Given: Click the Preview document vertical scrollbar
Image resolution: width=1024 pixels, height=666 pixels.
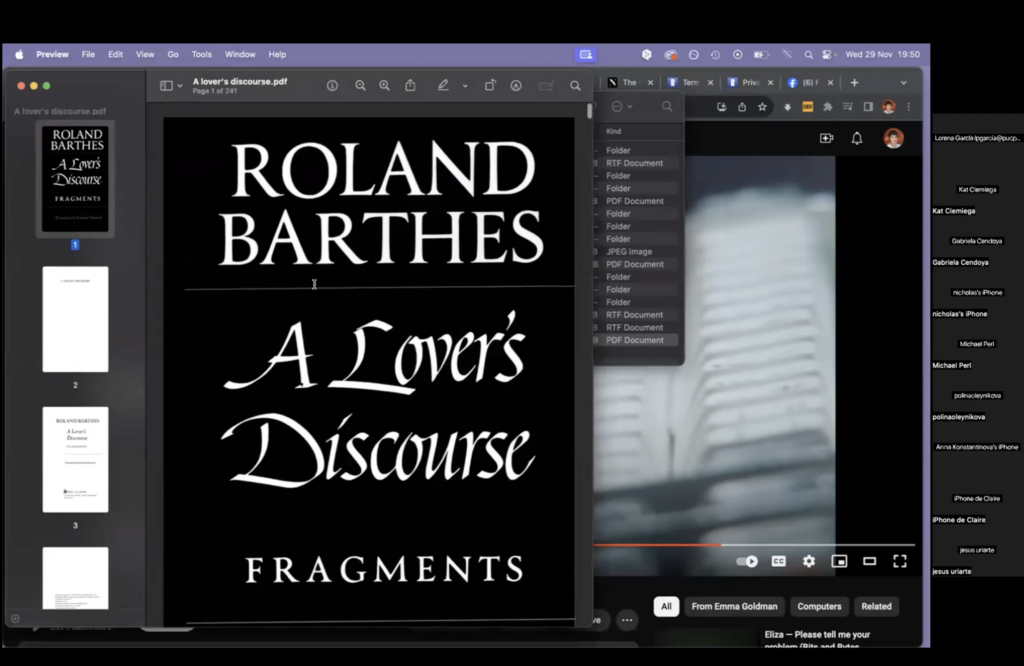Looking at the screenshot, I should pos(589,111).
